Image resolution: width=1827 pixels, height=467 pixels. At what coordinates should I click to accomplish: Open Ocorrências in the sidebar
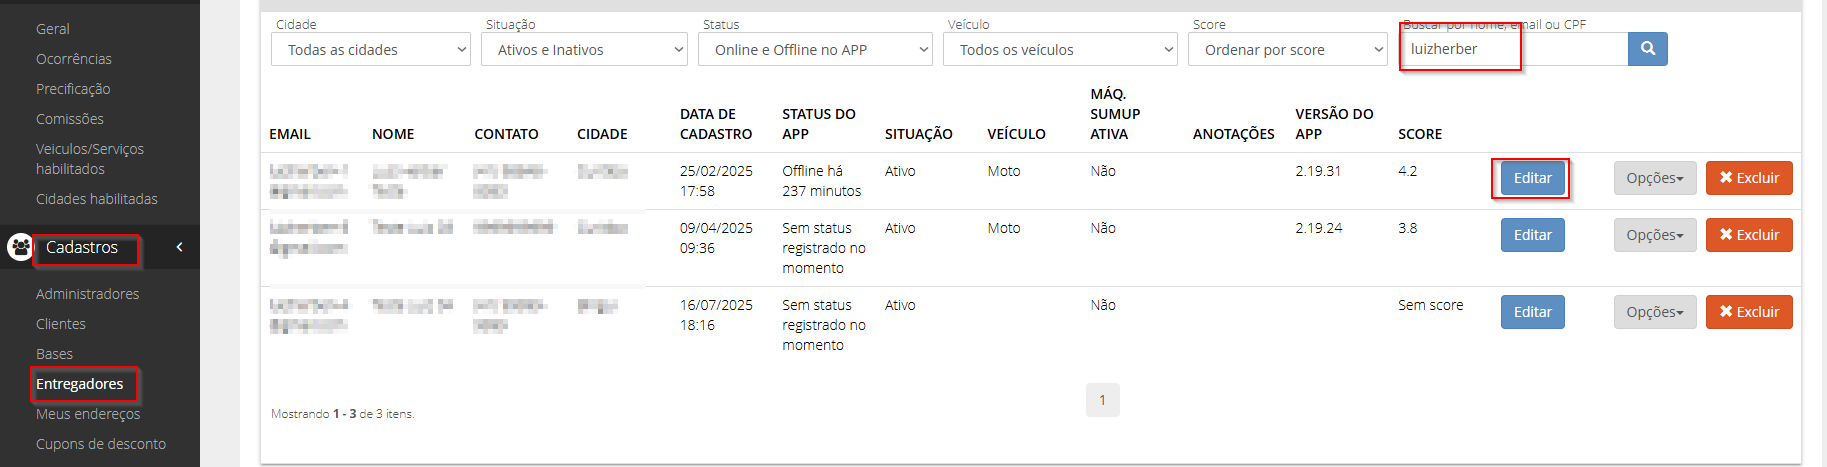point(74,59)
